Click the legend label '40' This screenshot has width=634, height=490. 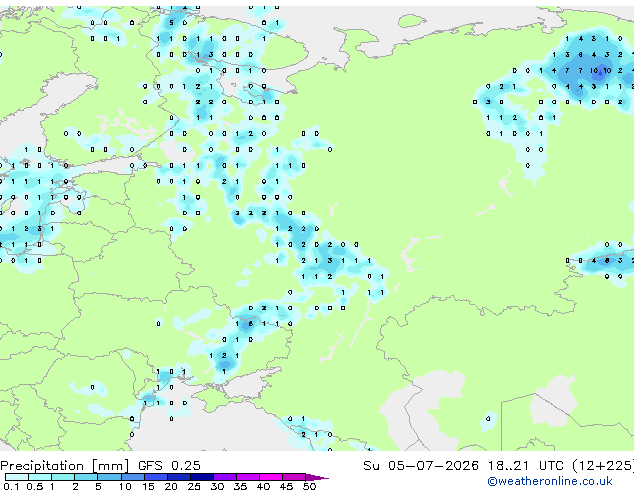(263, 486)
